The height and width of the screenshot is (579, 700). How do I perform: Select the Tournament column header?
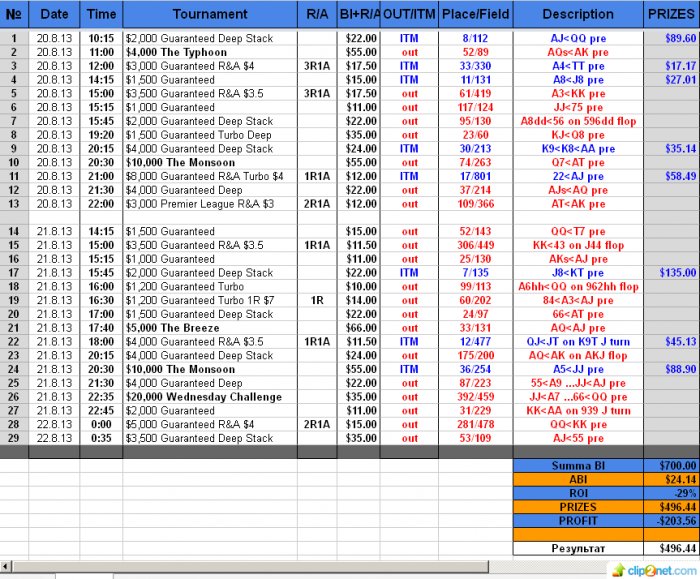click(x=210, y=14)
